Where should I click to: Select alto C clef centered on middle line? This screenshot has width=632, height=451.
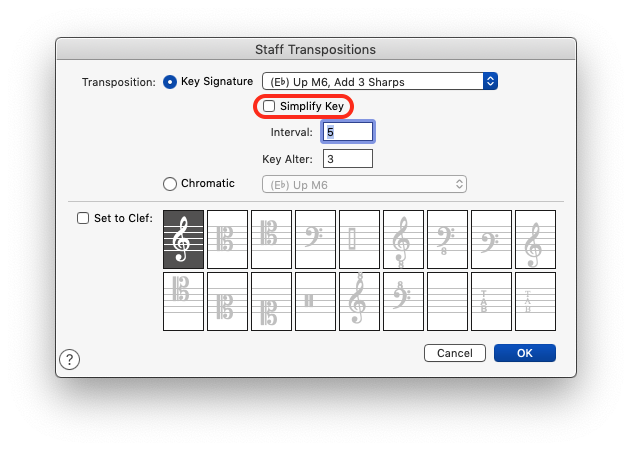227,239
